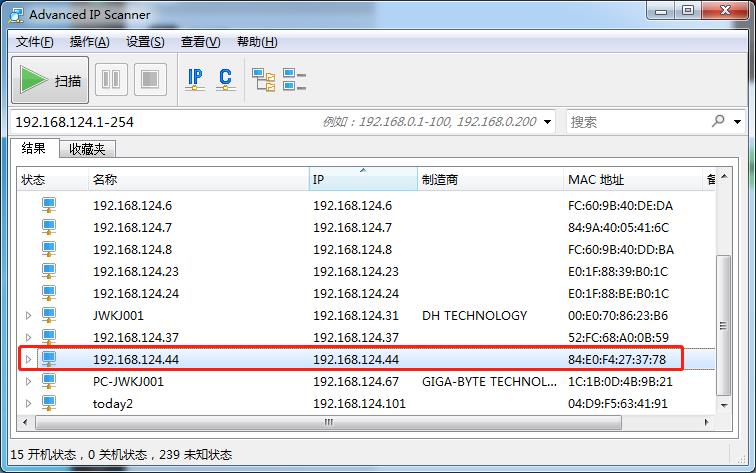The height and width of the screenshot is (473, 756).
Task: Click the computer icon for 192.168.124.24
Action: point(49,293)
